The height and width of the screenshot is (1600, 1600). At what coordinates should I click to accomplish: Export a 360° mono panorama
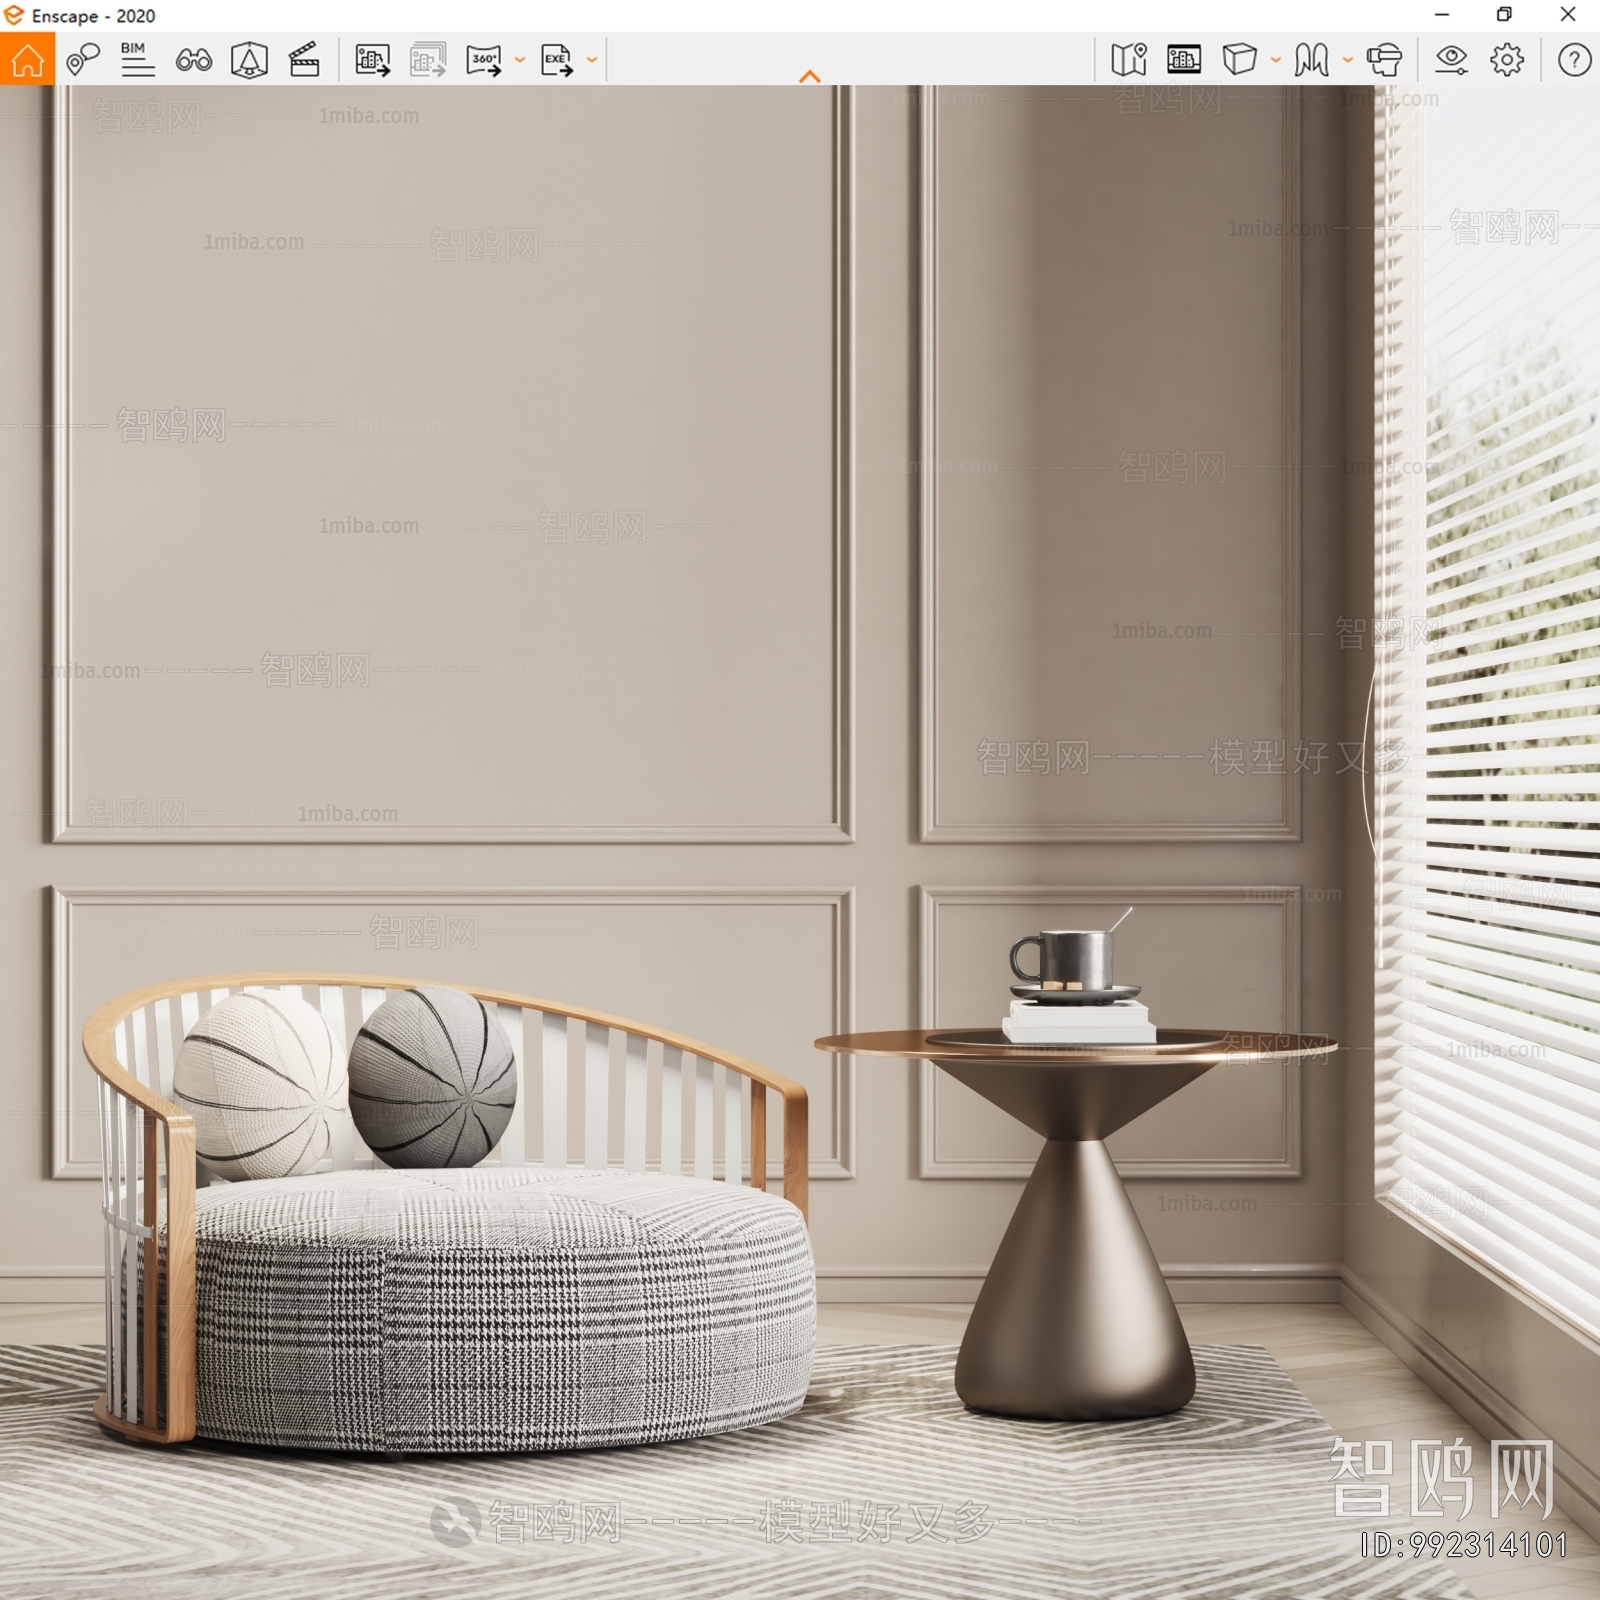tap(484, 60)
